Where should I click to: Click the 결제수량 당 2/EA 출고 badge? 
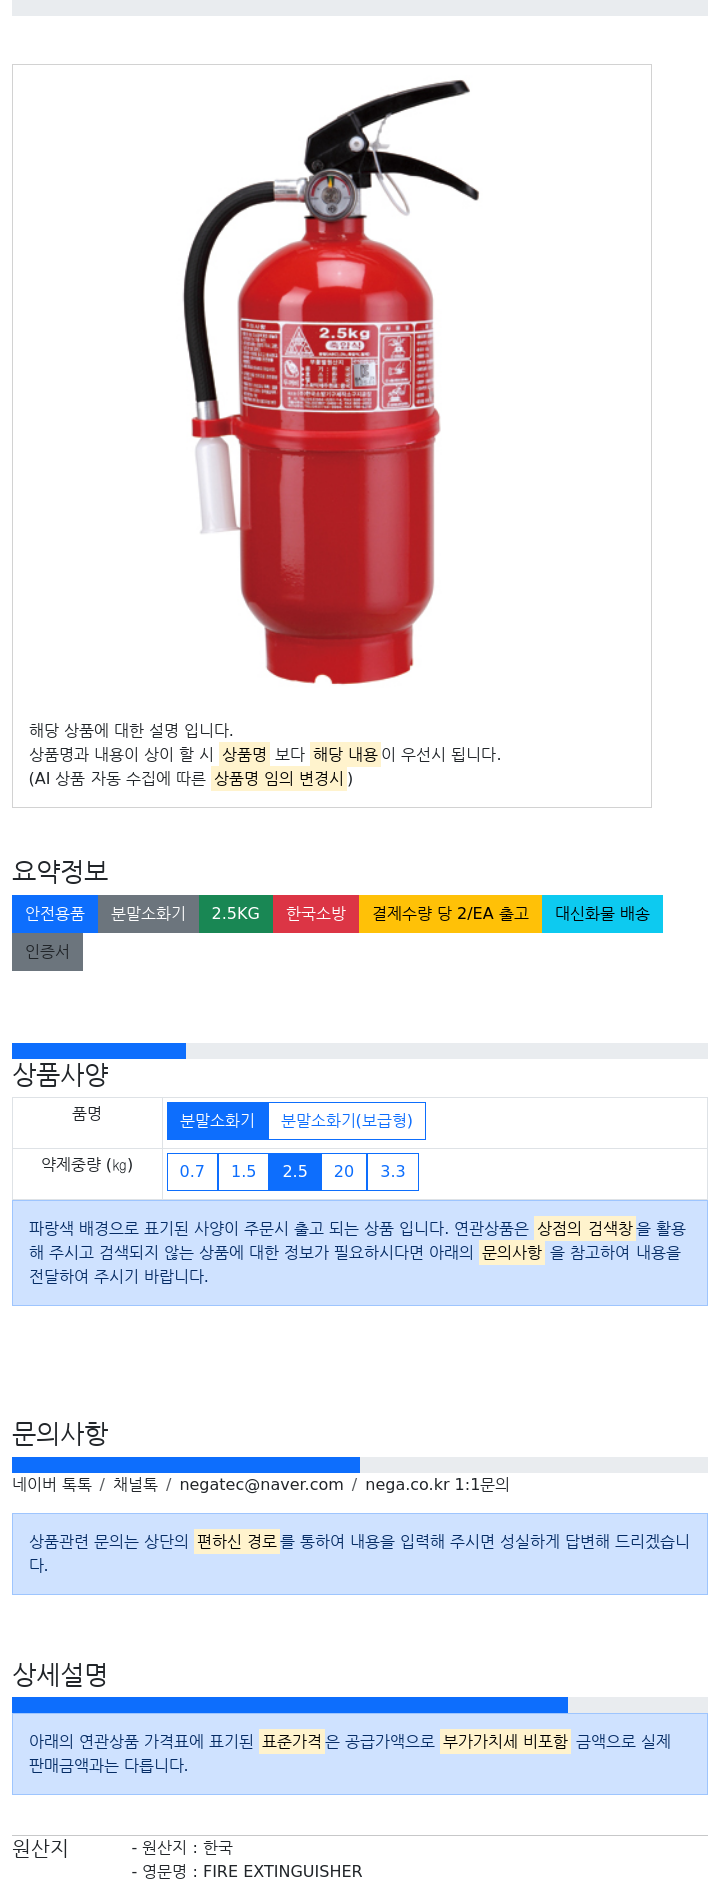tap(450, 914)
